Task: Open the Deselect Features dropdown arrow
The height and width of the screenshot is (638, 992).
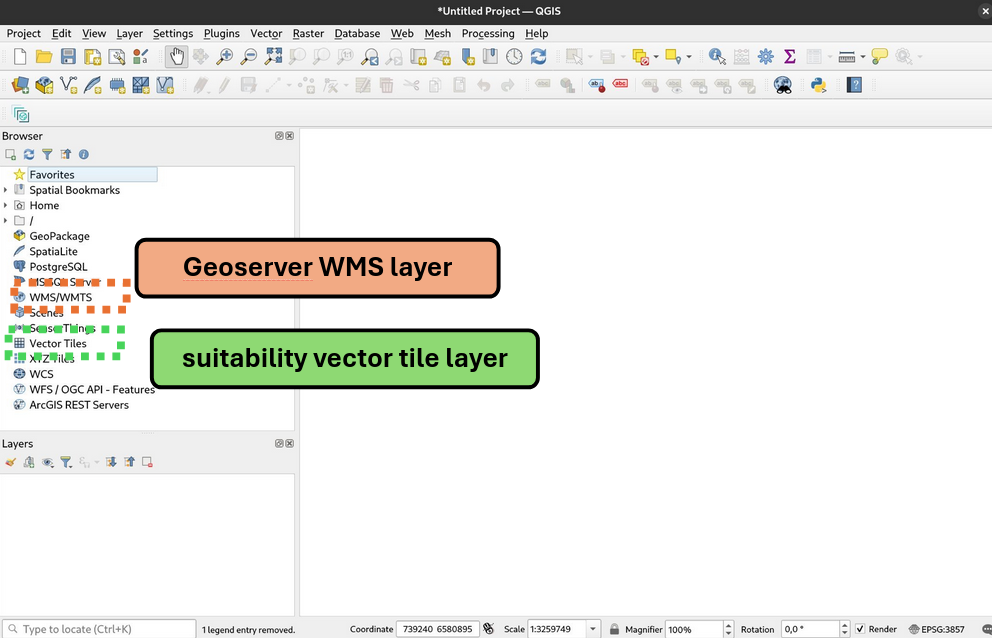Action: [x=656, y=57]
